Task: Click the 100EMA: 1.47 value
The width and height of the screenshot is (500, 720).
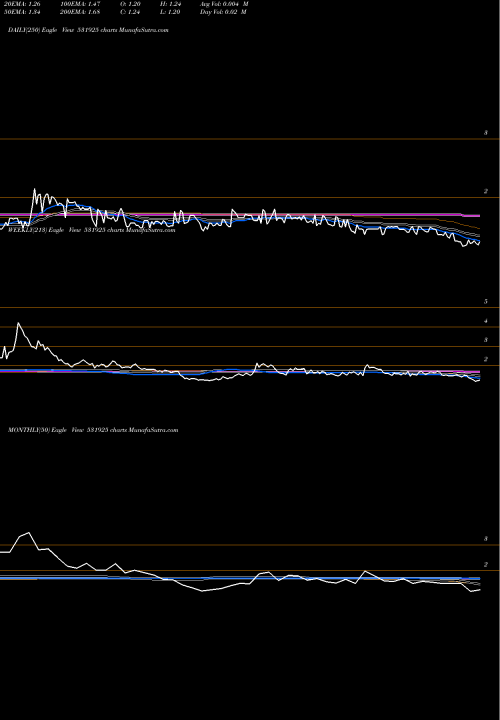Action: [x=80, y=4]
